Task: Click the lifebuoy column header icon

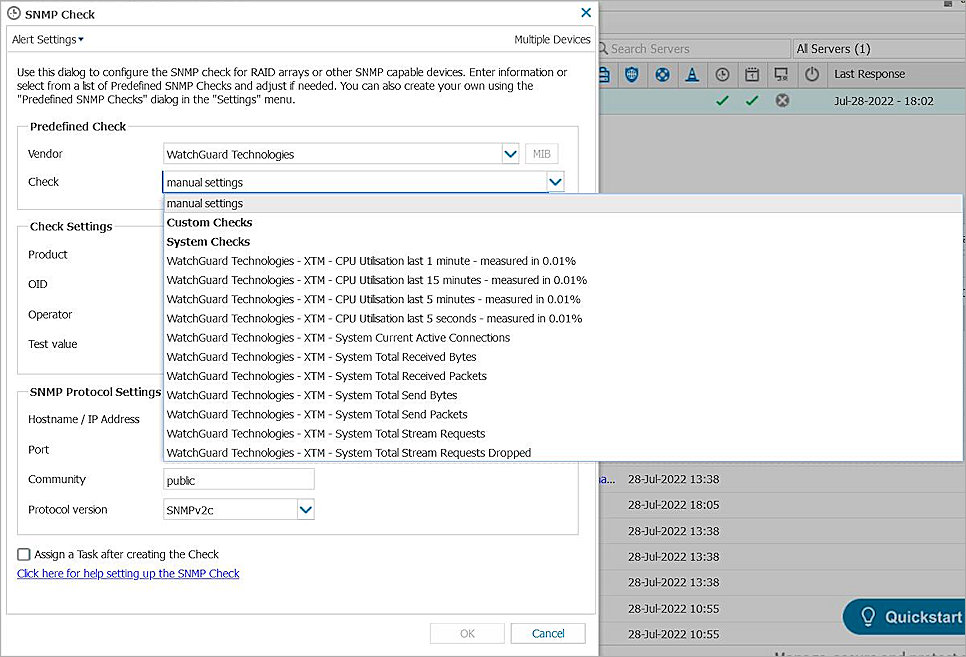Action: [x=662, y=74]
